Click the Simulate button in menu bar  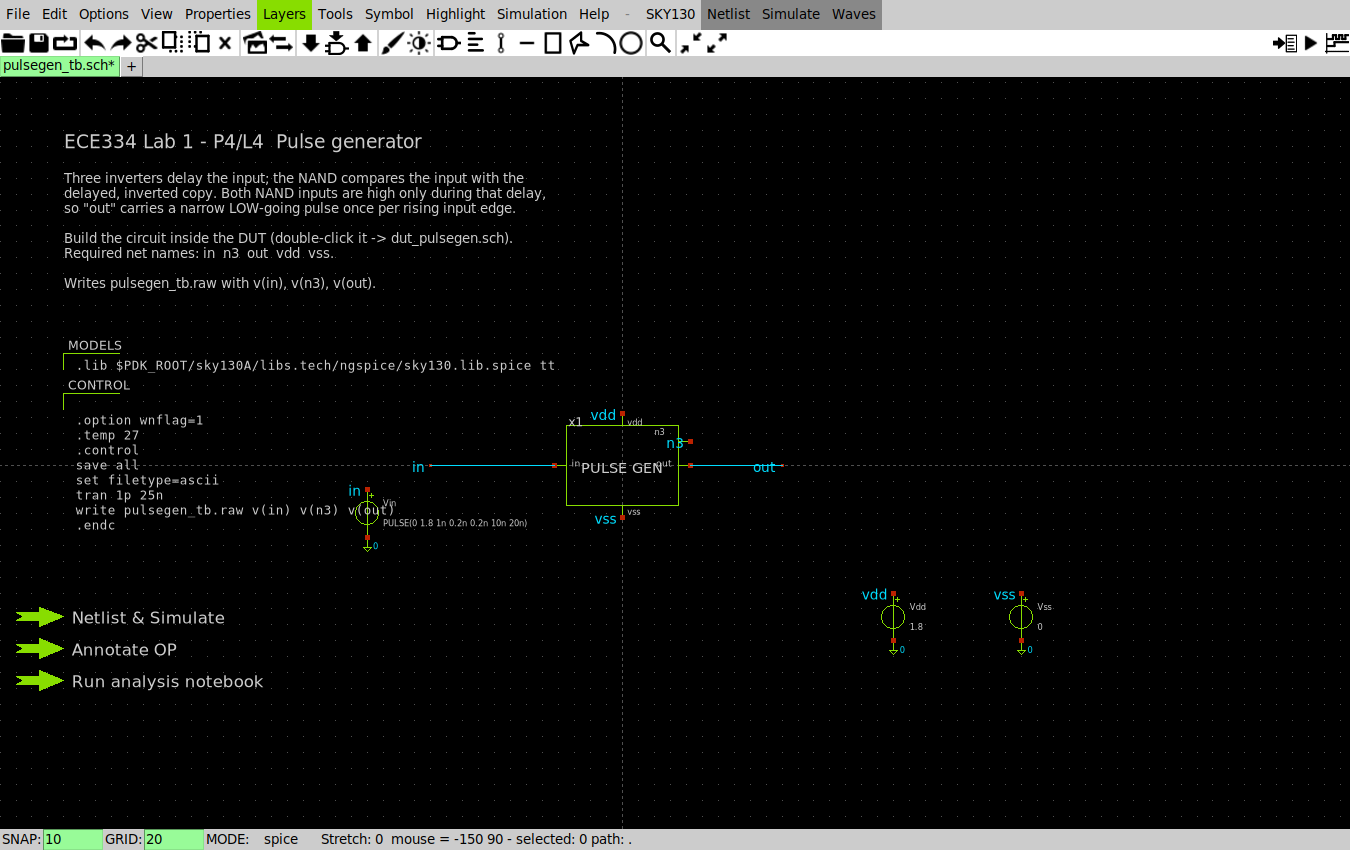point(791,14)
